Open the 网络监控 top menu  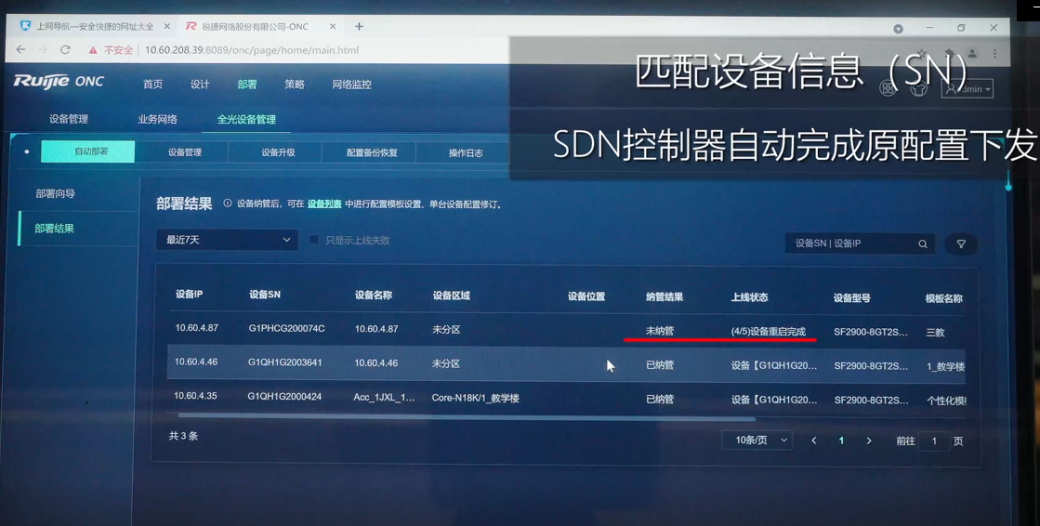[351, 85]
